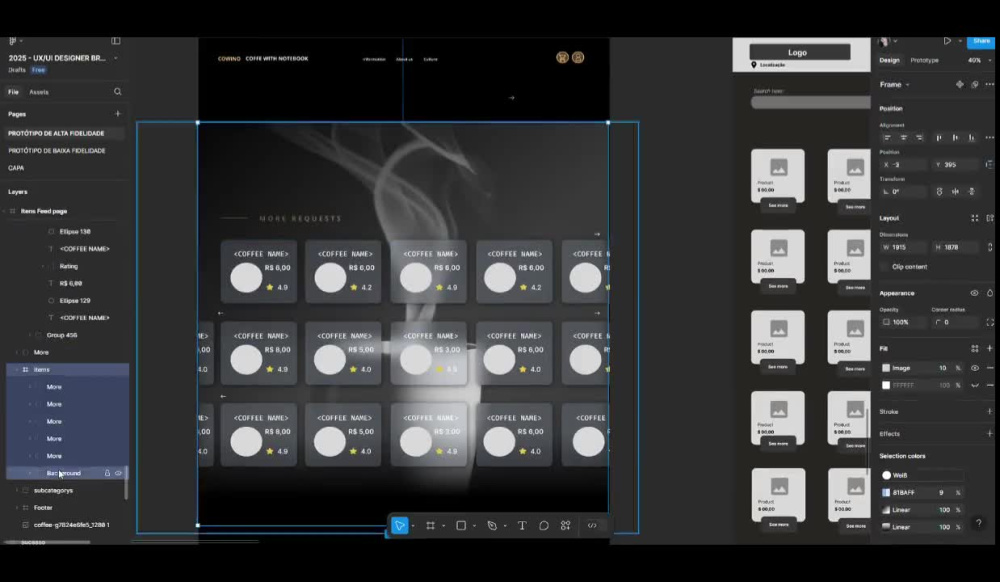Open the Move tool options dropdown arrow
The width and height of the screenshot is (1000, 582).
(x=413, y=526)
